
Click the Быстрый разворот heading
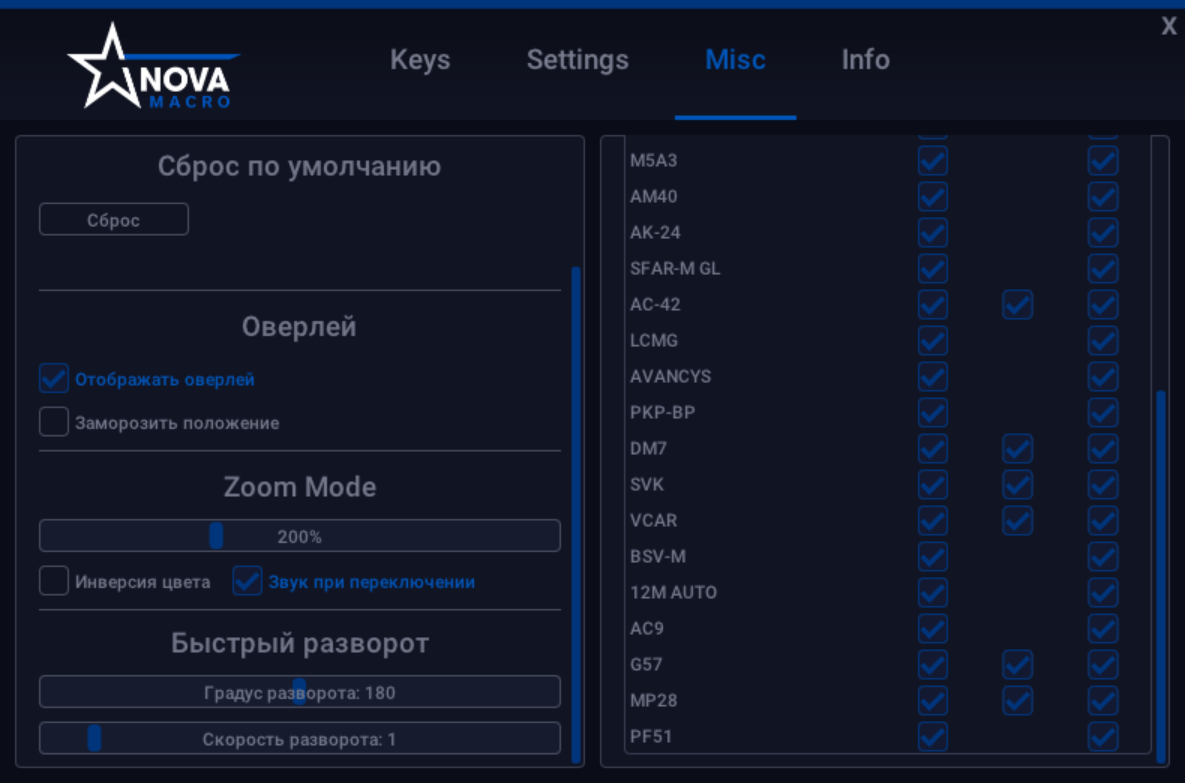(300, 643)
